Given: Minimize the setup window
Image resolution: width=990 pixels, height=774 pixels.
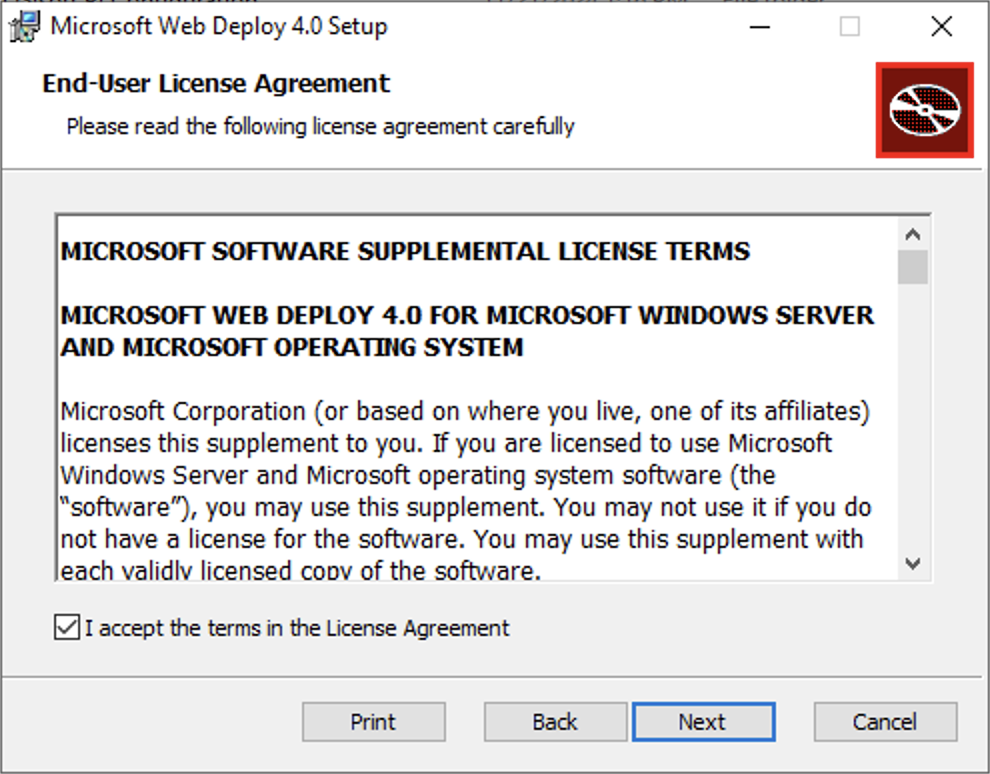Looking at the screenshot, I should [760, 27].
